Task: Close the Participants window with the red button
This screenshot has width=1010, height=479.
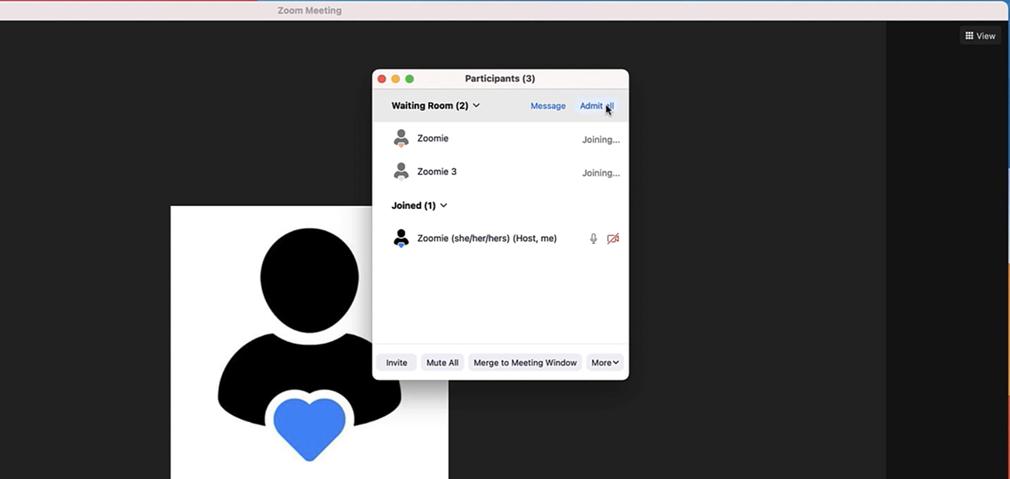Action: [x=382, y=79]
